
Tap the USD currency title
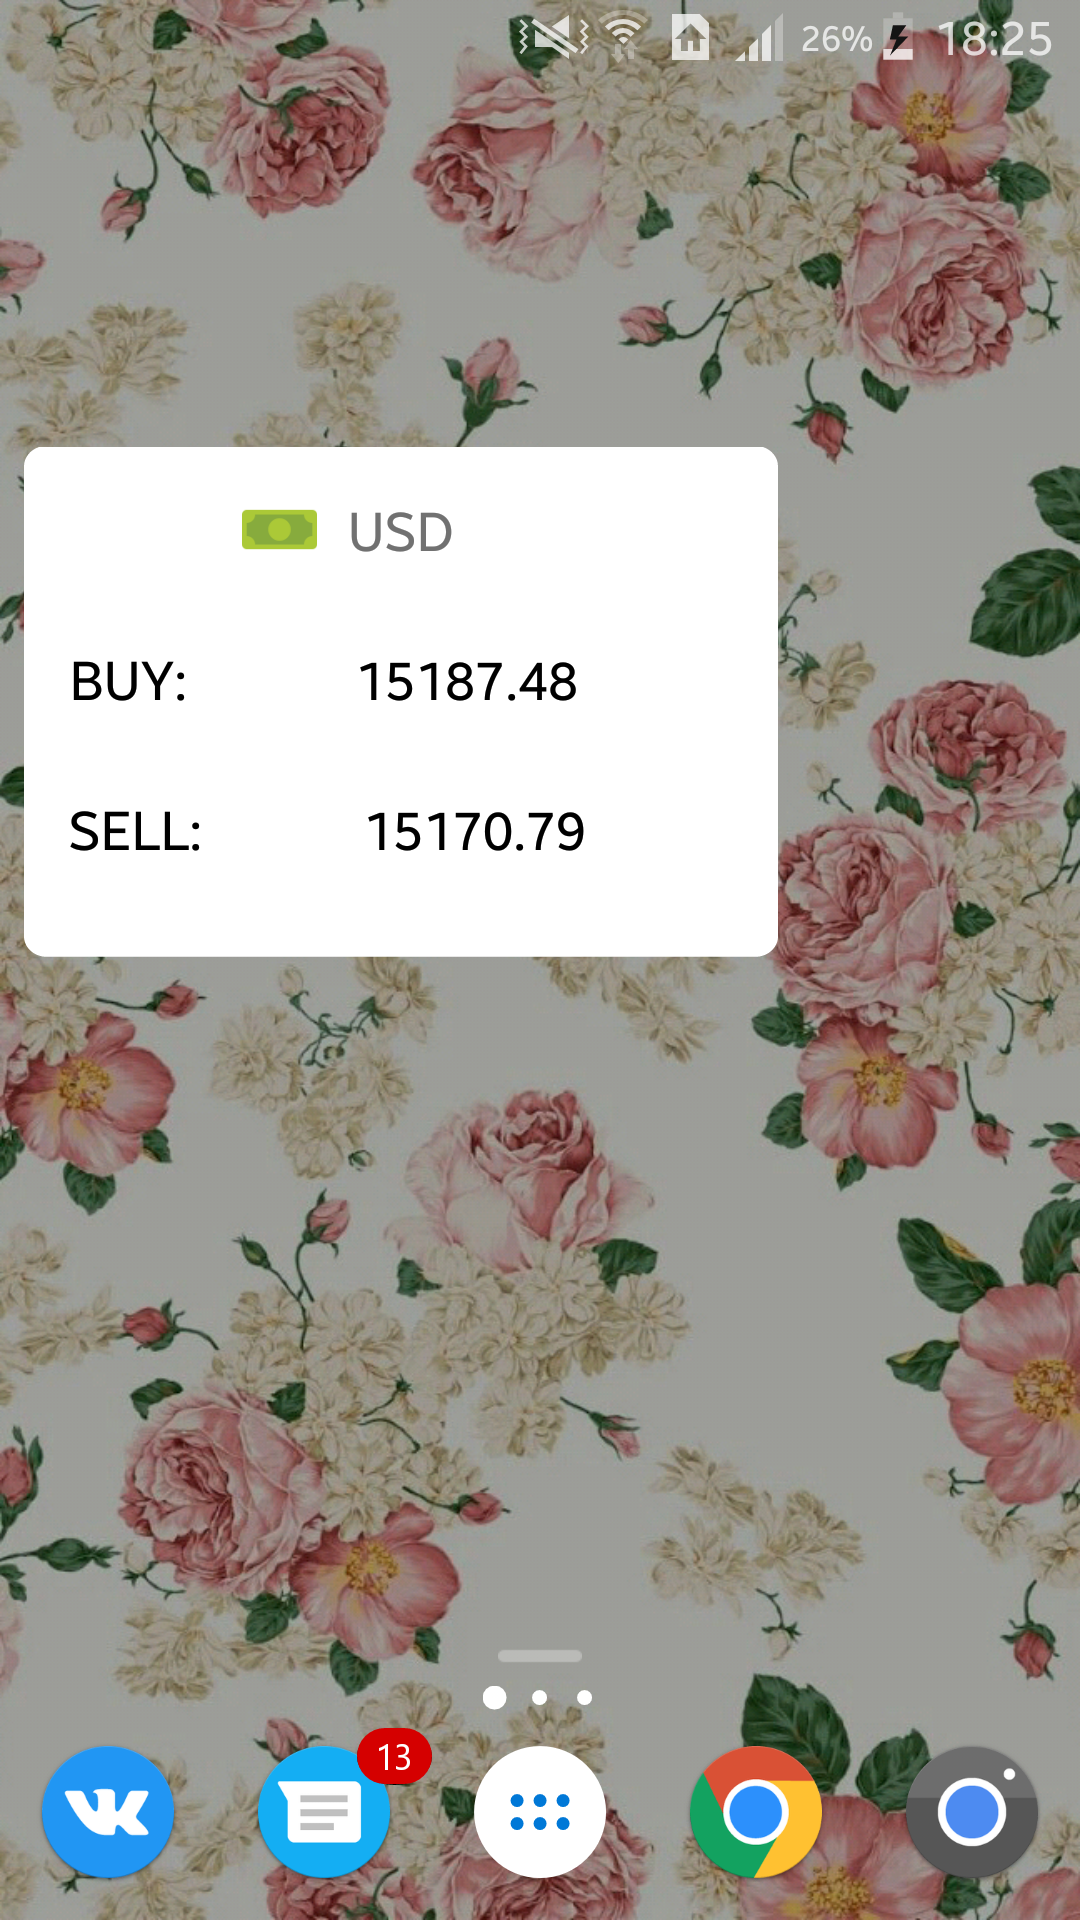(400, 531)
